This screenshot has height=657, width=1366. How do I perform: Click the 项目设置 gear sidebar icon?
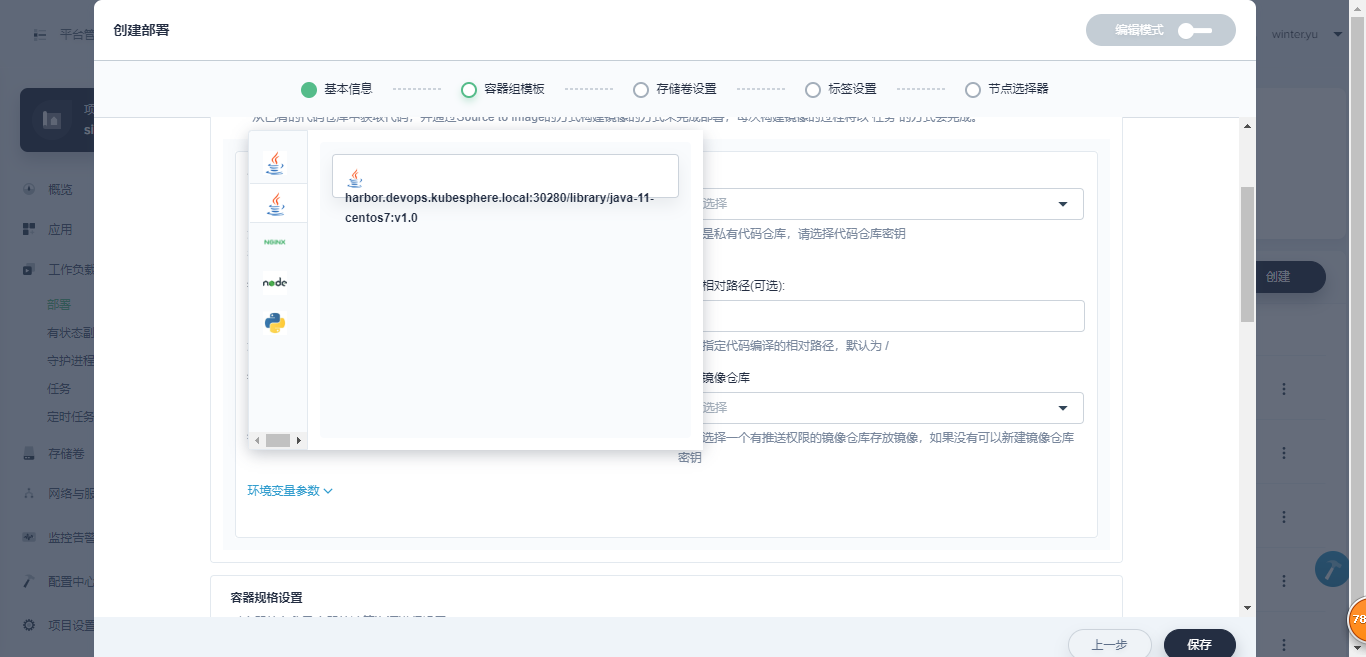(29, 625)
